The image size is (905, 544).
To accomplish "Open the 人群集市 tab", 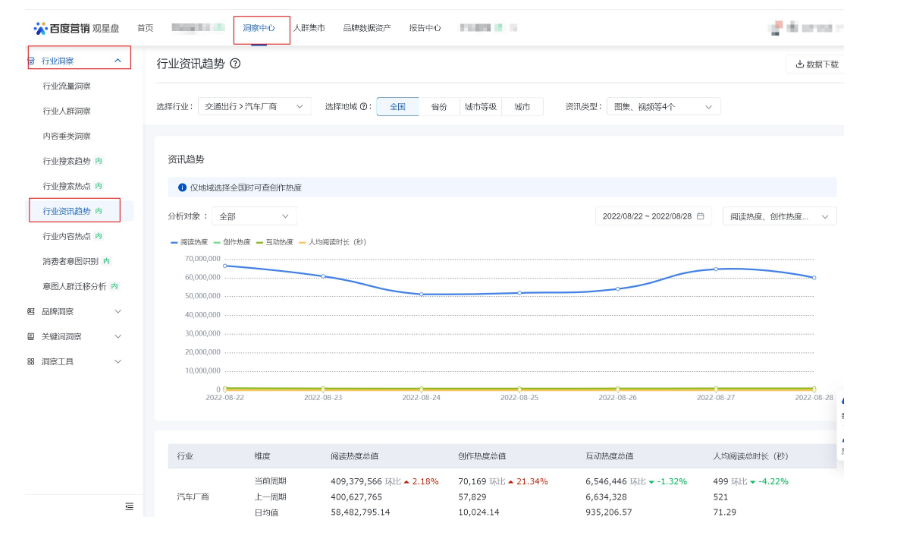I will tap(309, 28).
